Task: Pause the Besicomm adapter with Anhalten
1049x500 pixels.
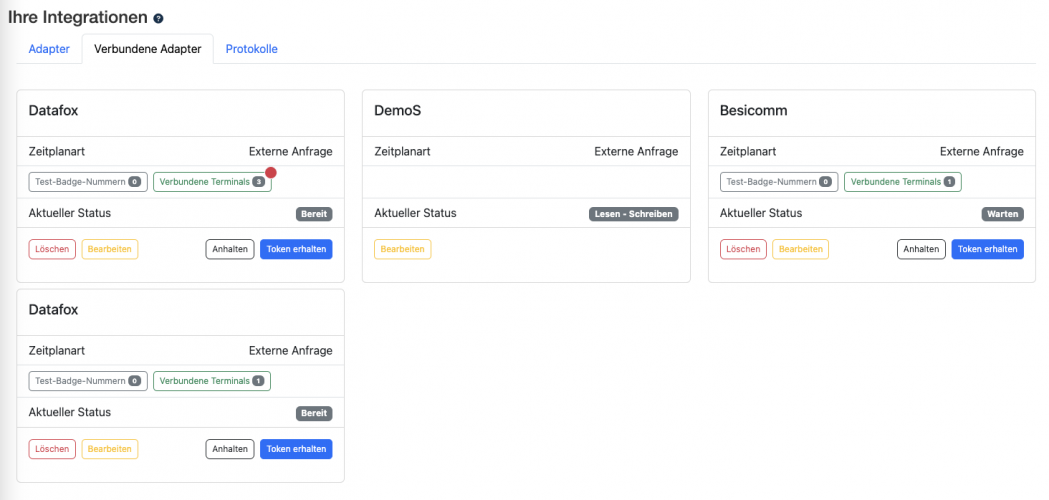Action: pos(921,249)
